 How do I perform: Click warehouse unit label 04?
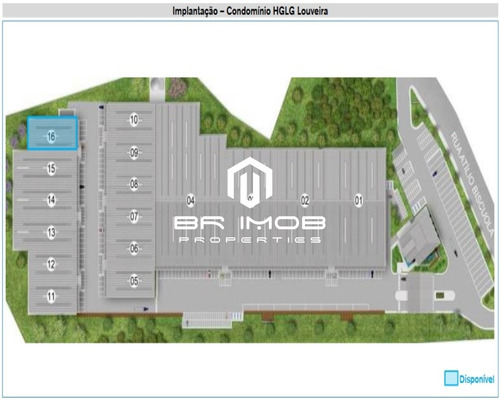[x=191, y=201]
